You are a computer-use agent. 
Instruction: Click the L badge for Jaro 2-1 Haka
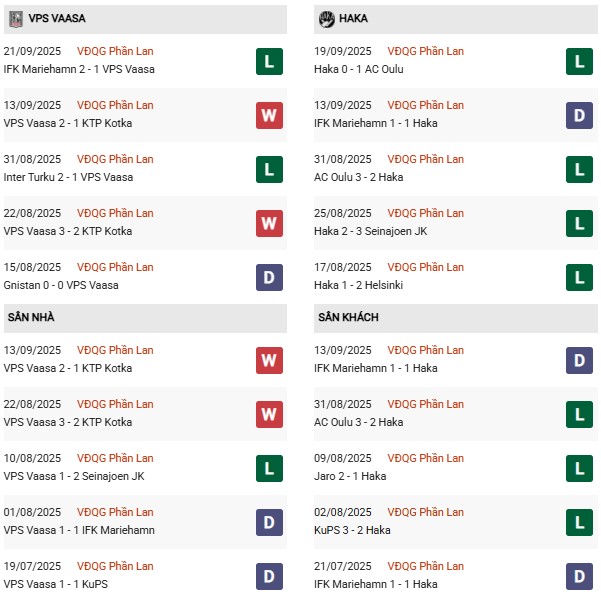click(579, 468)
